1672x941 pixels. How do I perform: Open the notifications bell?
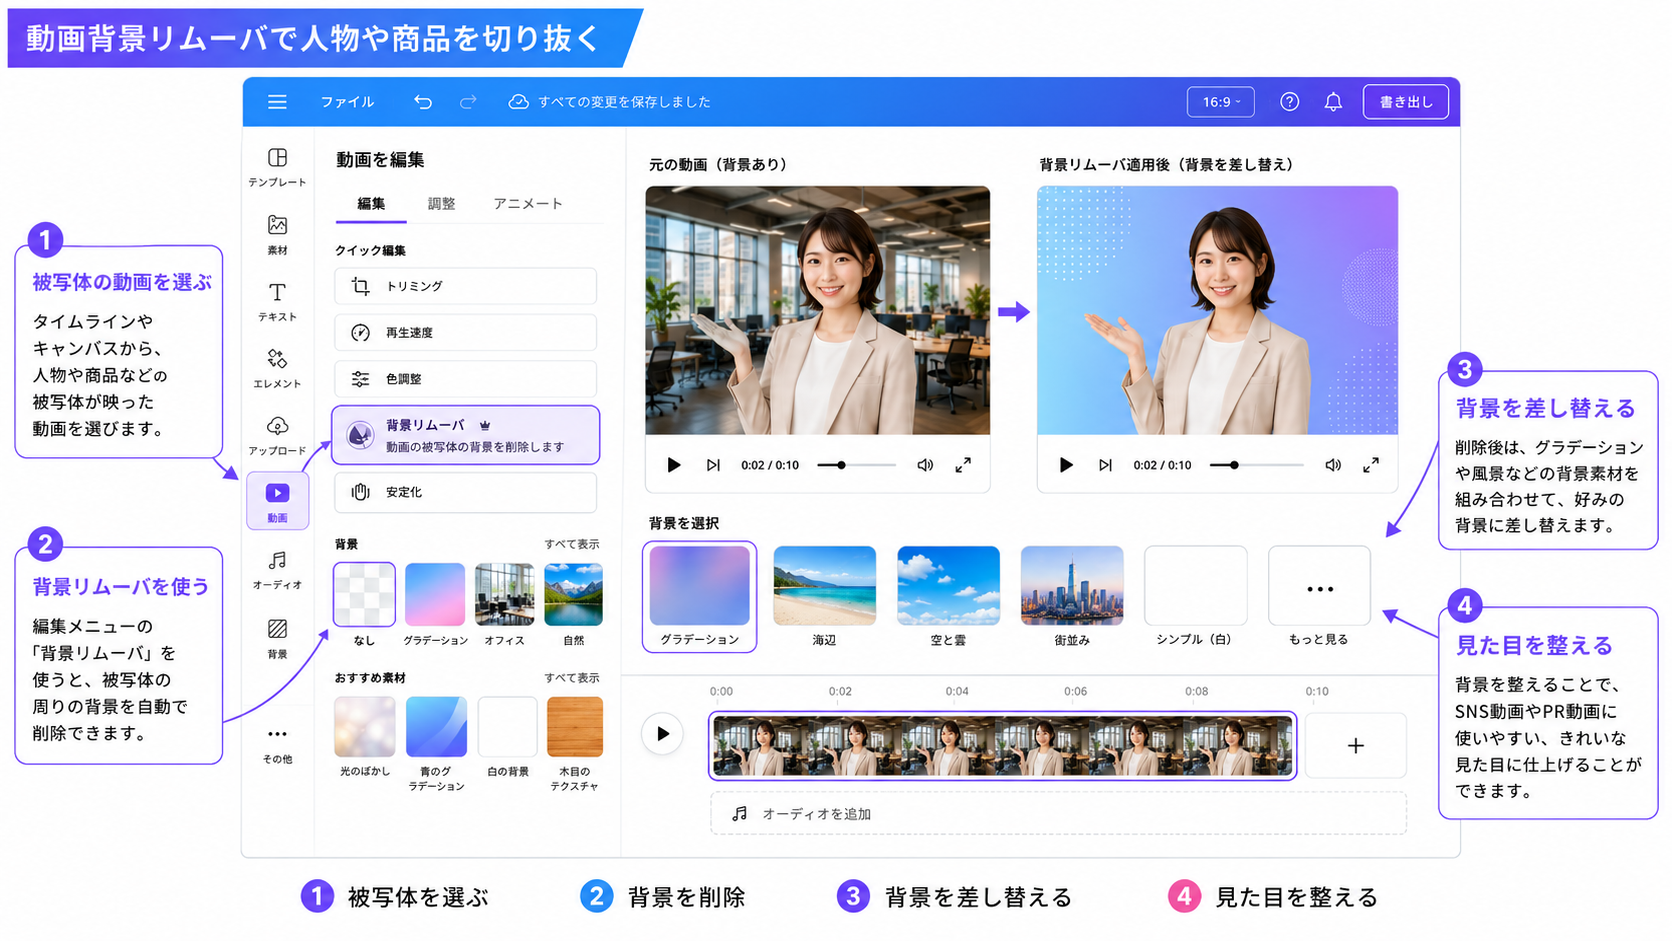pyautogui.click(x=1333, y=102)
